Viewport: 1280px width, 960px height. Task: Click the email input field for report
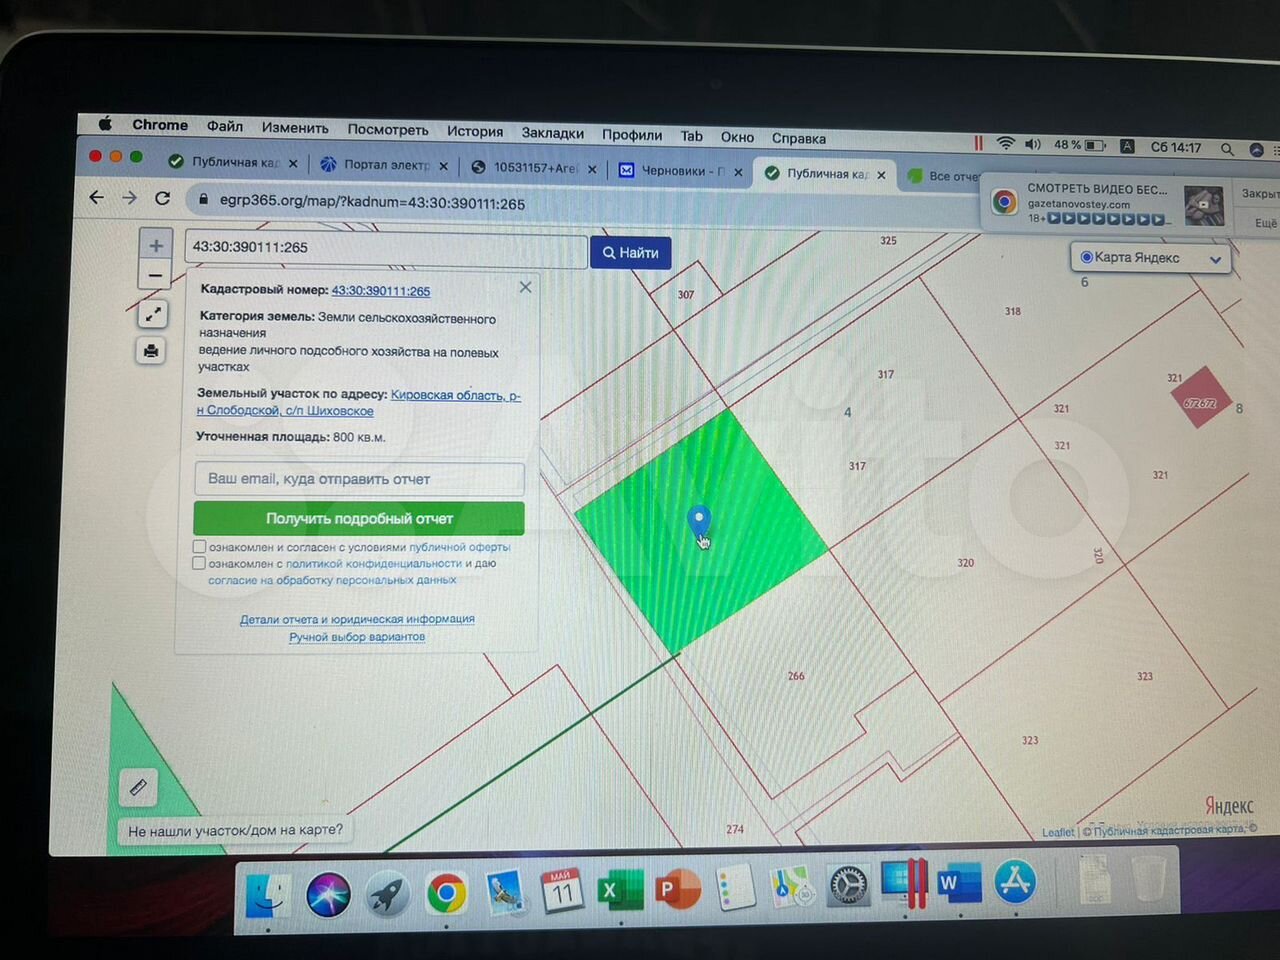click(359, 479)
